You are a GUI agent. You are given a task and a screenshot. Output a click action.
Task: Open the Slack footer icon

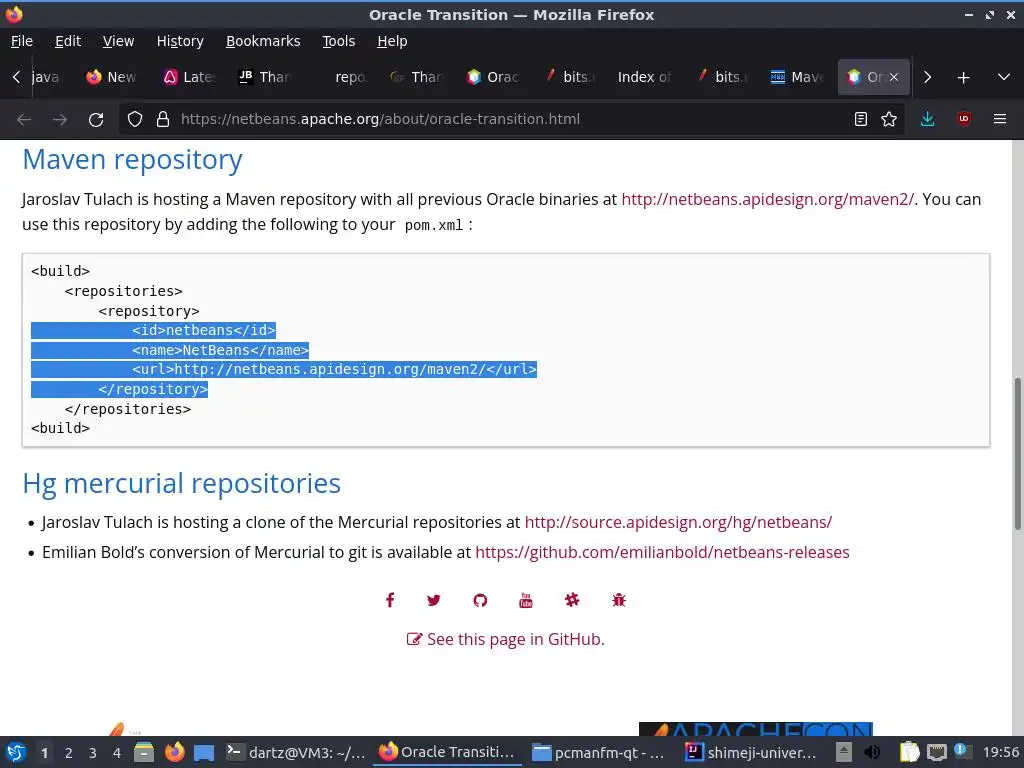tap(572, 600)
